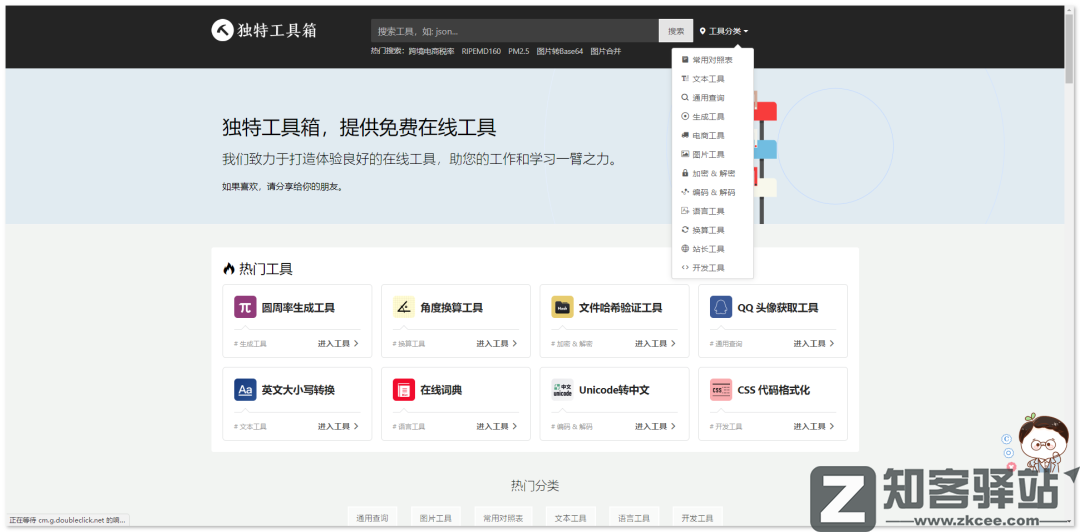Open the 图片转Base64 hot search link
The width and height of the screenshot is (1080, 532).
coord(560,51)
